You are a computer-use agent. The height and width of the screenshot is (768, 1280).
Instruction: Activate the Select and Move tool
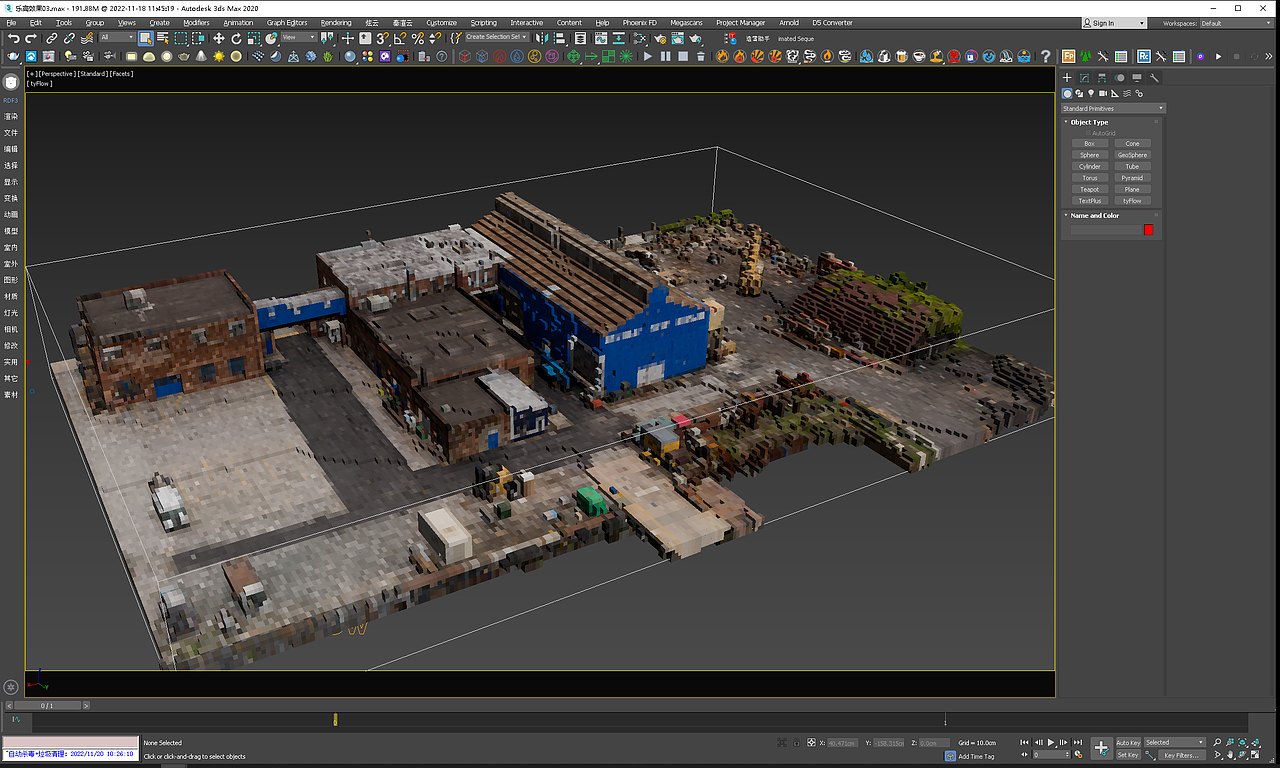coord(218,38)
